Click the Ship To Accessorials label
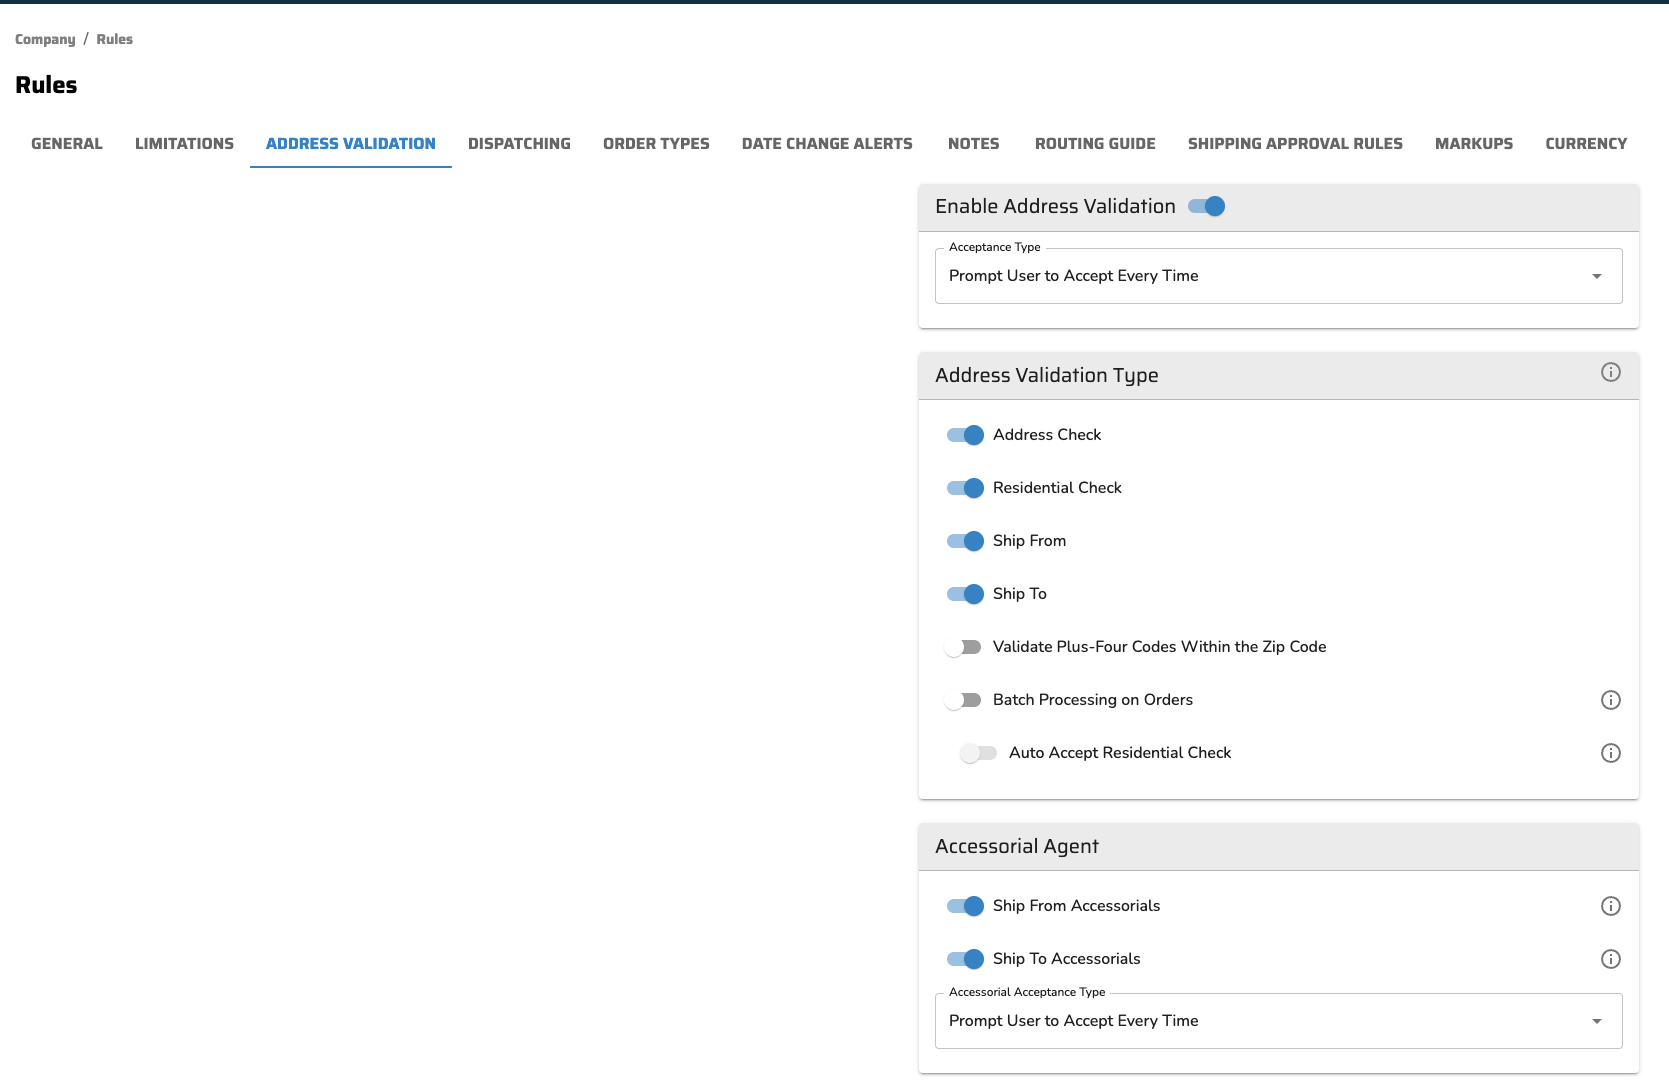This screenshot has width=1669, height=1086. (1066, 959)
